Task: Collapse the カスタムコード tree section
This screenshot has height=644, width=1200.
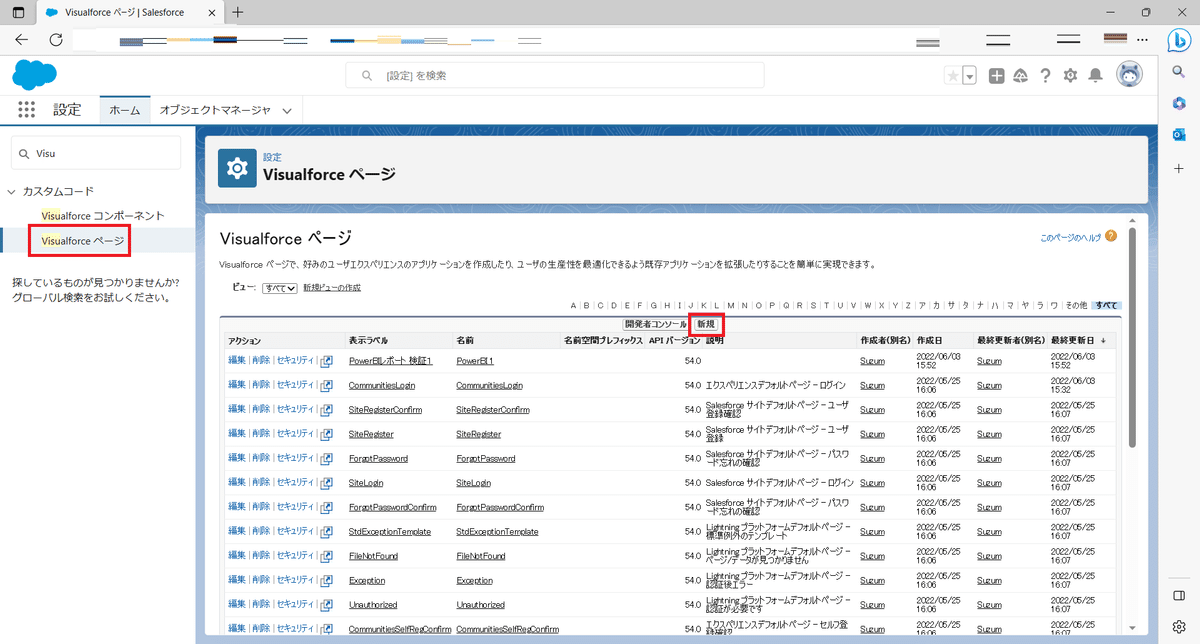Action: (x=12, y=191)
